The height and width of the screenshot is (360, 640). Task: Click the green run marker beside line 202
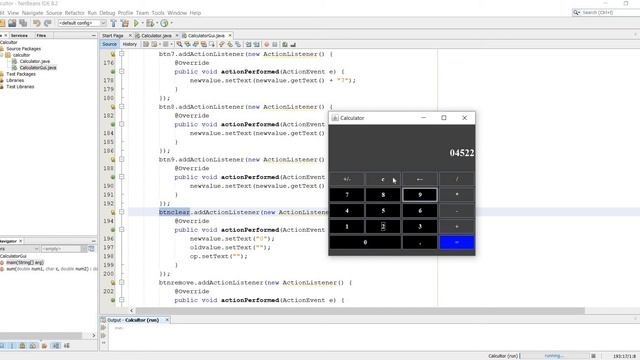click(113, 300)
